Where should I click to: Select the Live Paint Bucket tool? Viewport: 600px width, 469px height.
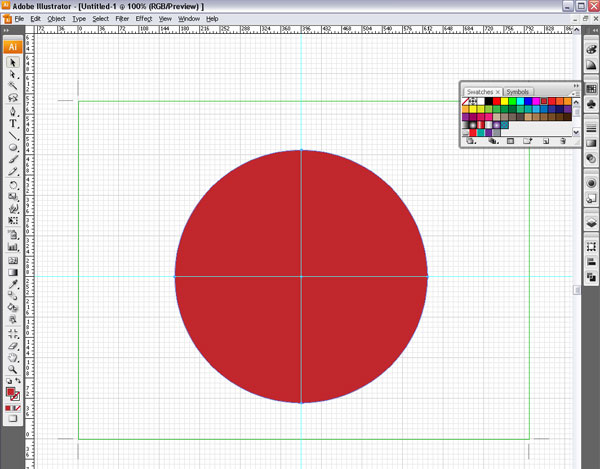(x=13, y=307)
